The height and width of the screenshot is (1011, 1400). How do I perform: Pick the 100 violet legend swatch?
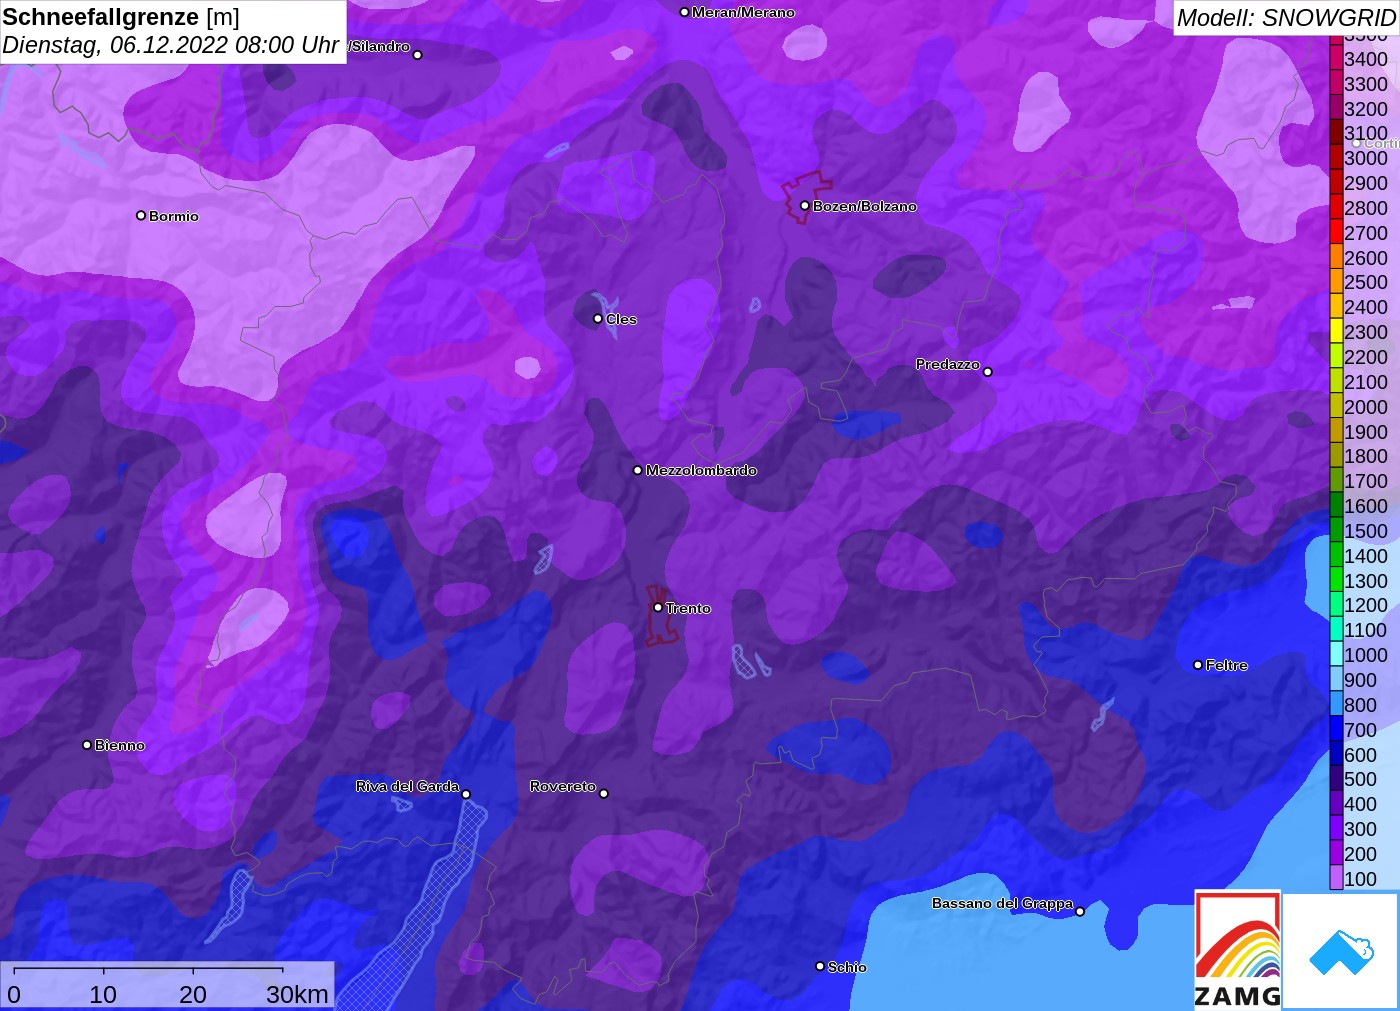pos(1336,878)
